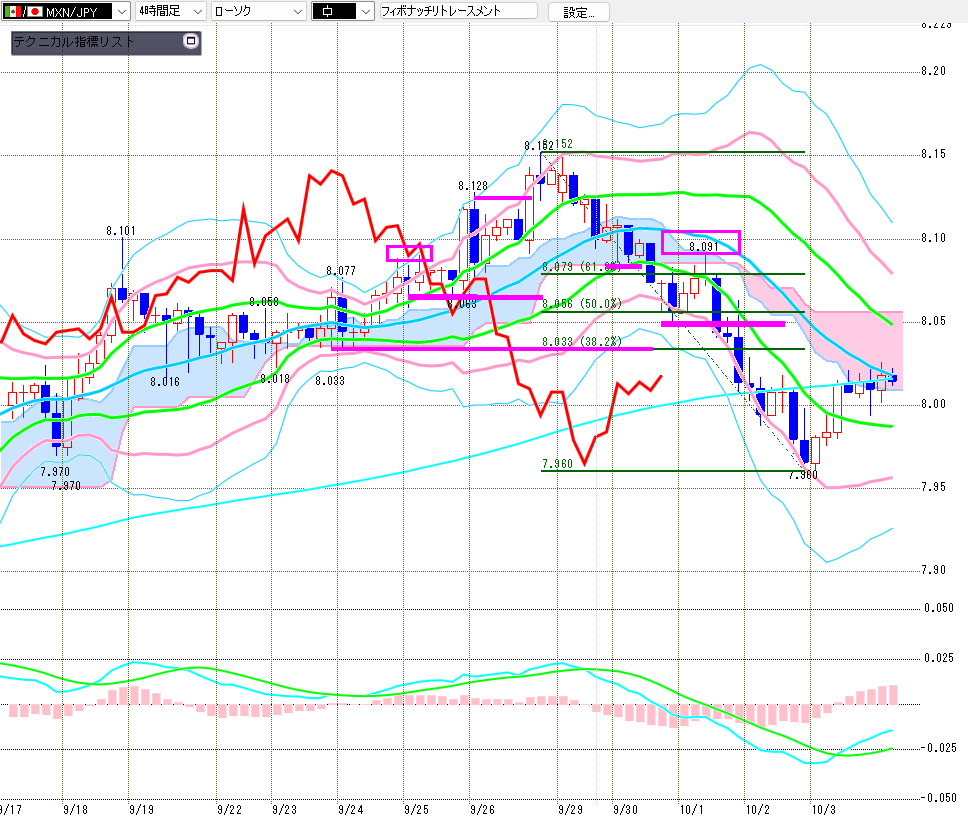Select the small magenta rectangle at 9/25
968x818 pixels.
pos(409,253)
